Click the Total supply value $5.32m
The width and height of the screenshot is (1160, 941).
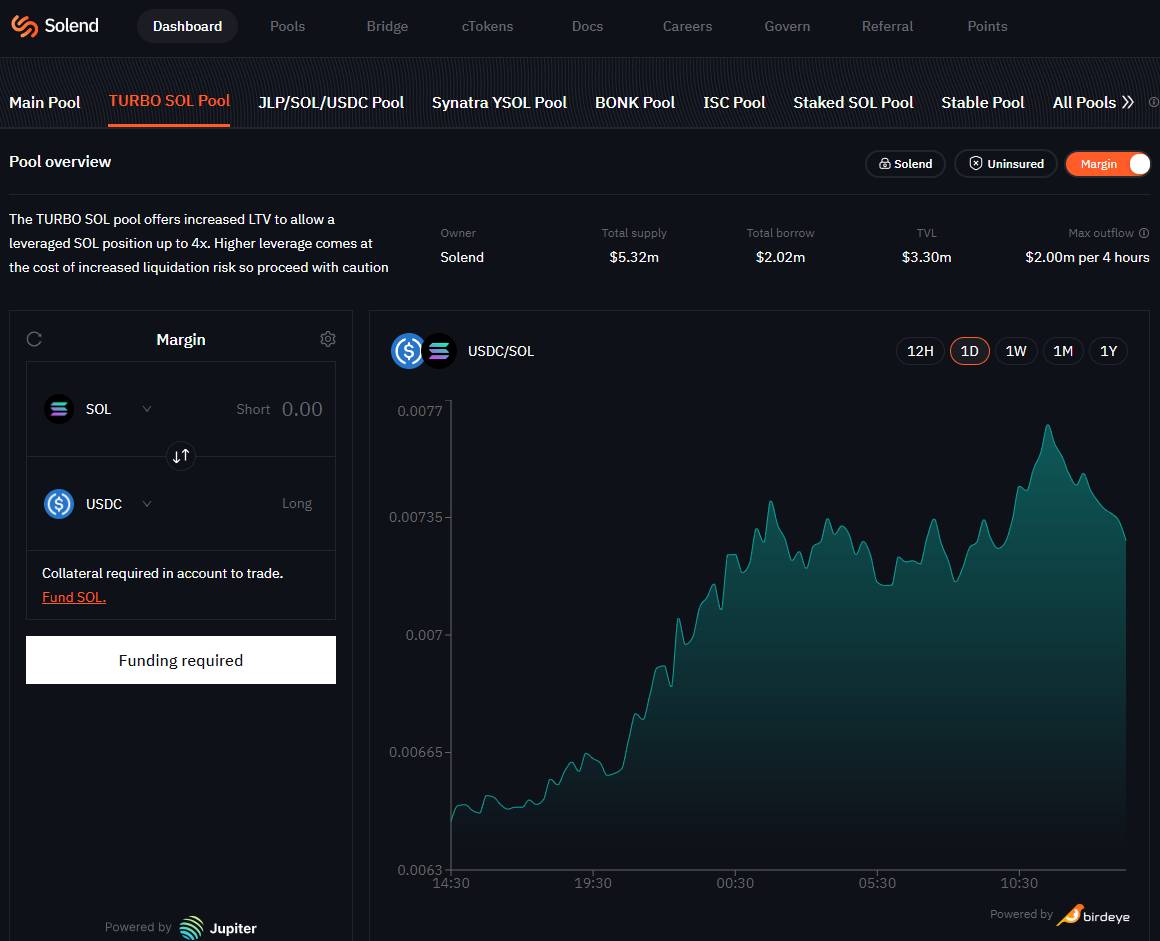(x=634, y=257)
